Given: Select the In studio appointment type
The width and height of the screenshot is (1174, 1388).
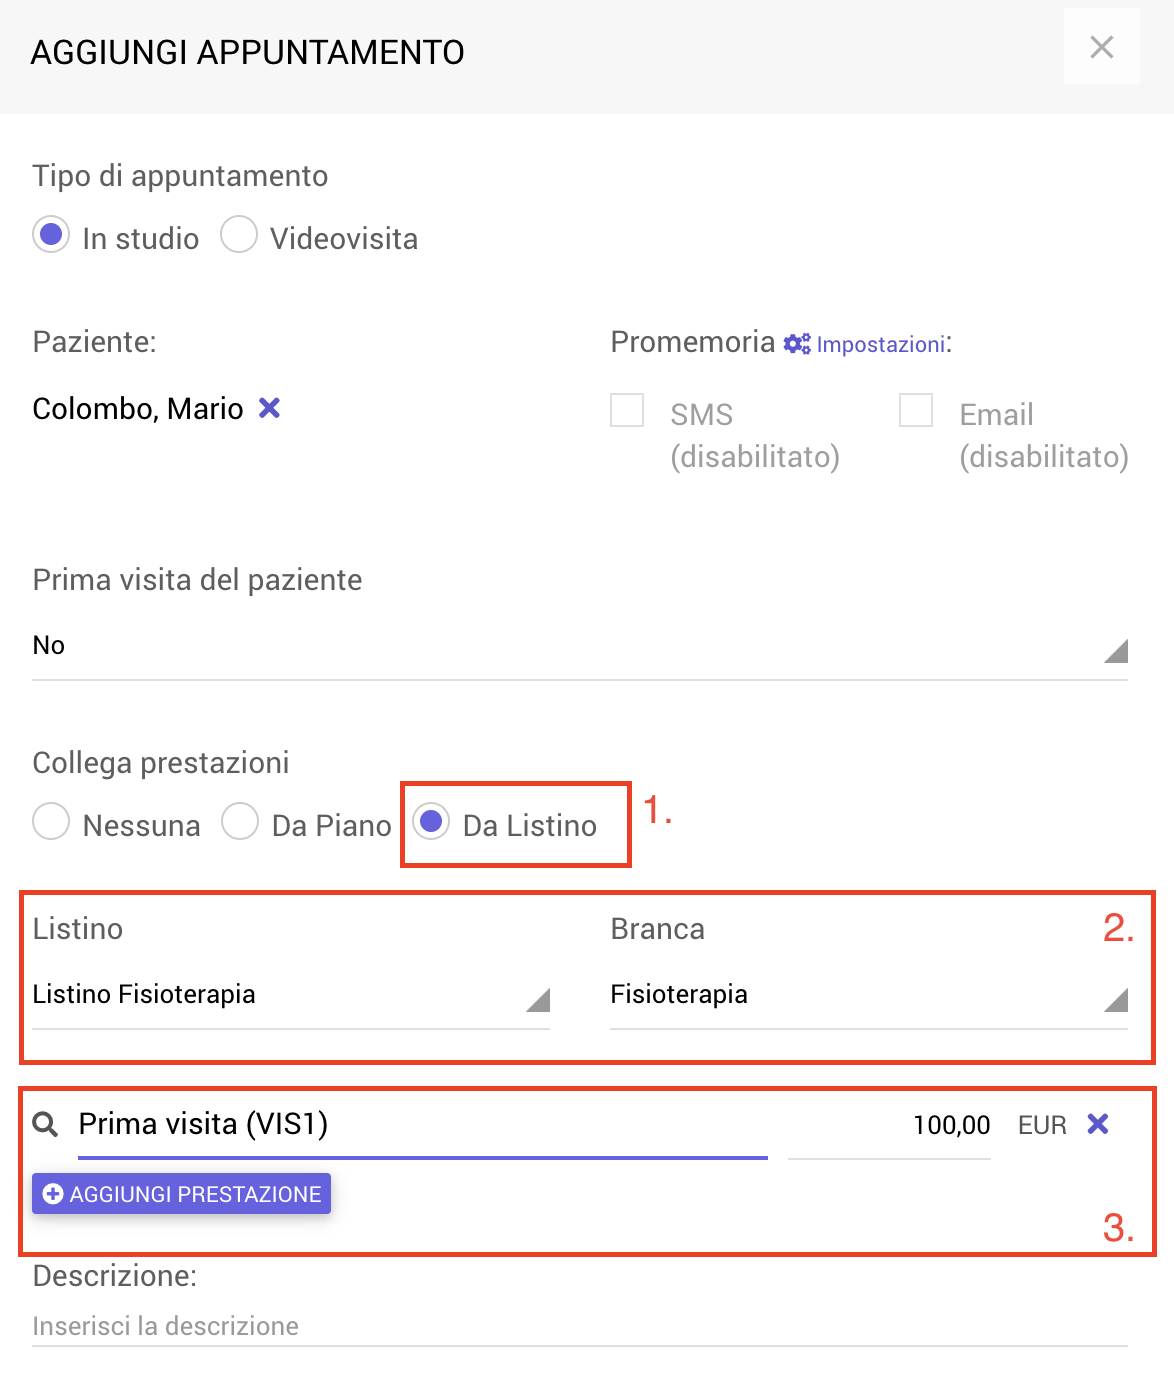Looking at the screenshot, I should point(51,236).
